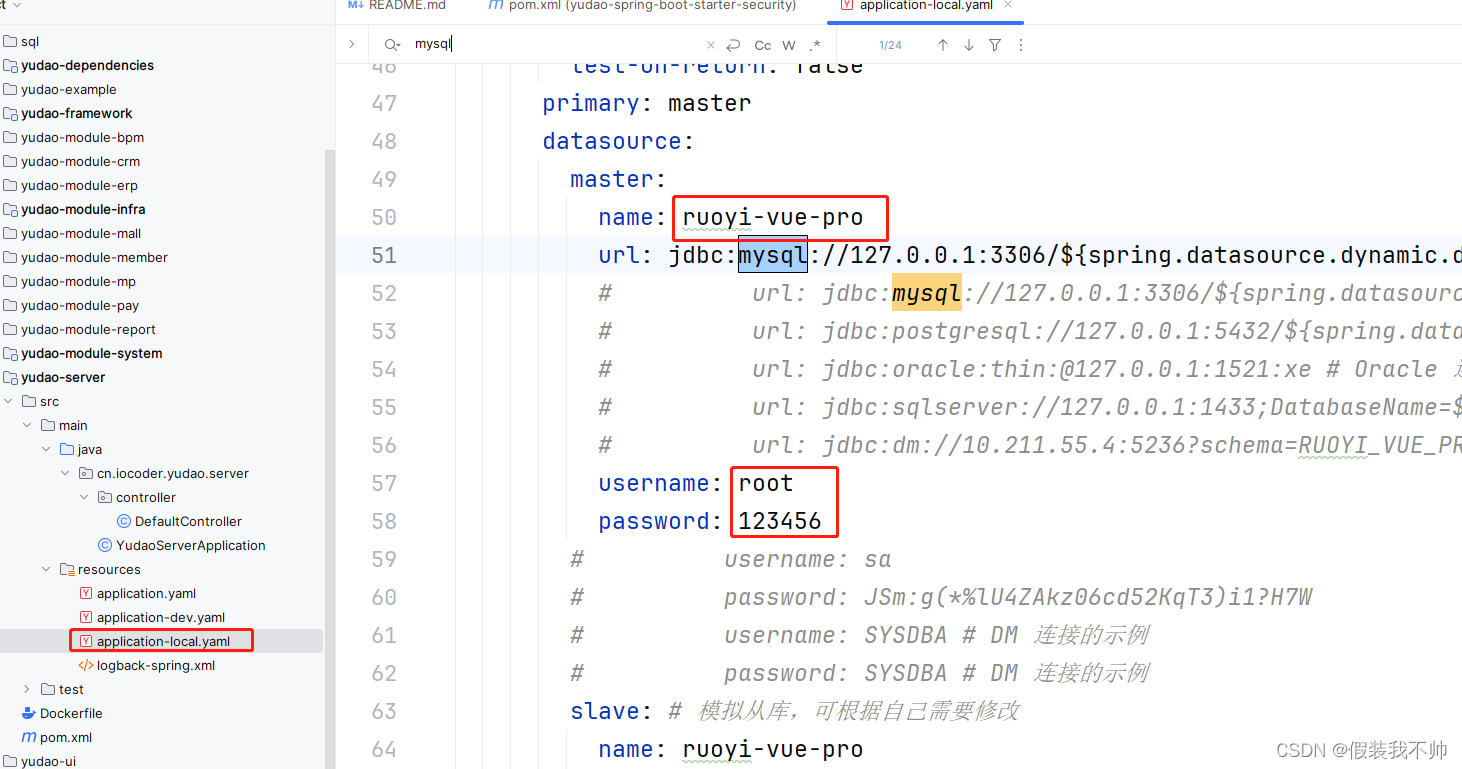Select yudao-module-bpm folder

coord(82,137)
